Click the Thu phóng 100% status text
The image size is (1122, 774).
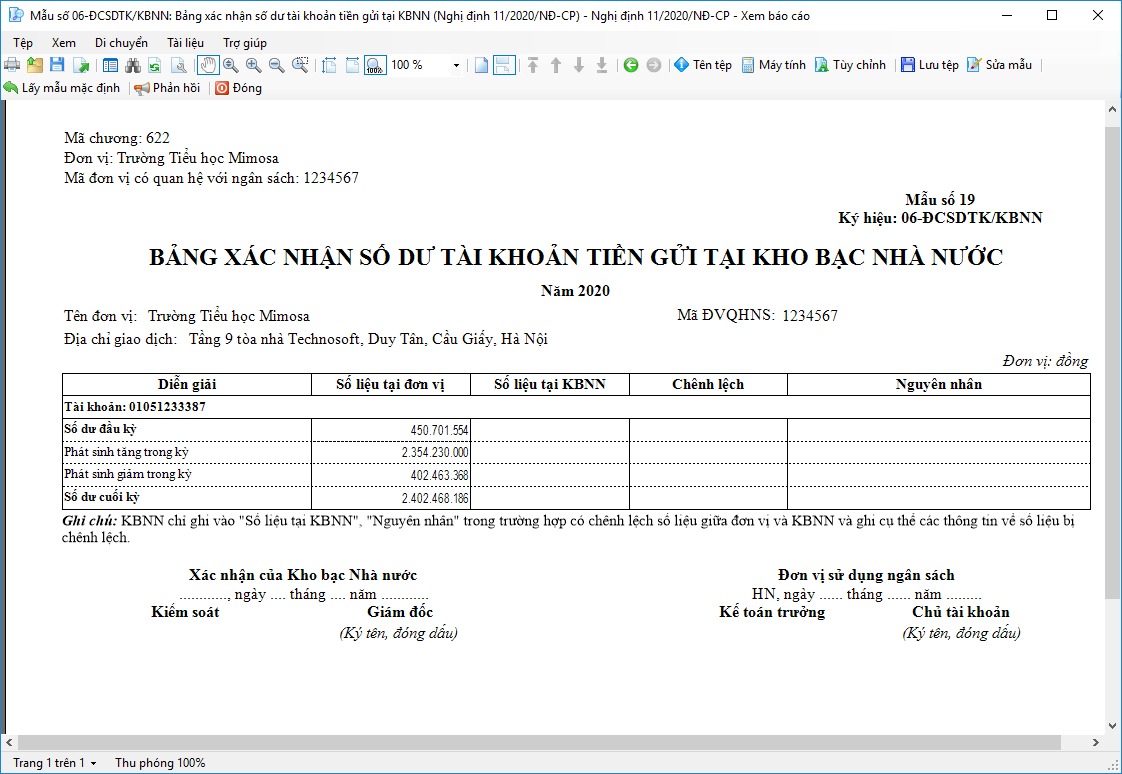160,763
